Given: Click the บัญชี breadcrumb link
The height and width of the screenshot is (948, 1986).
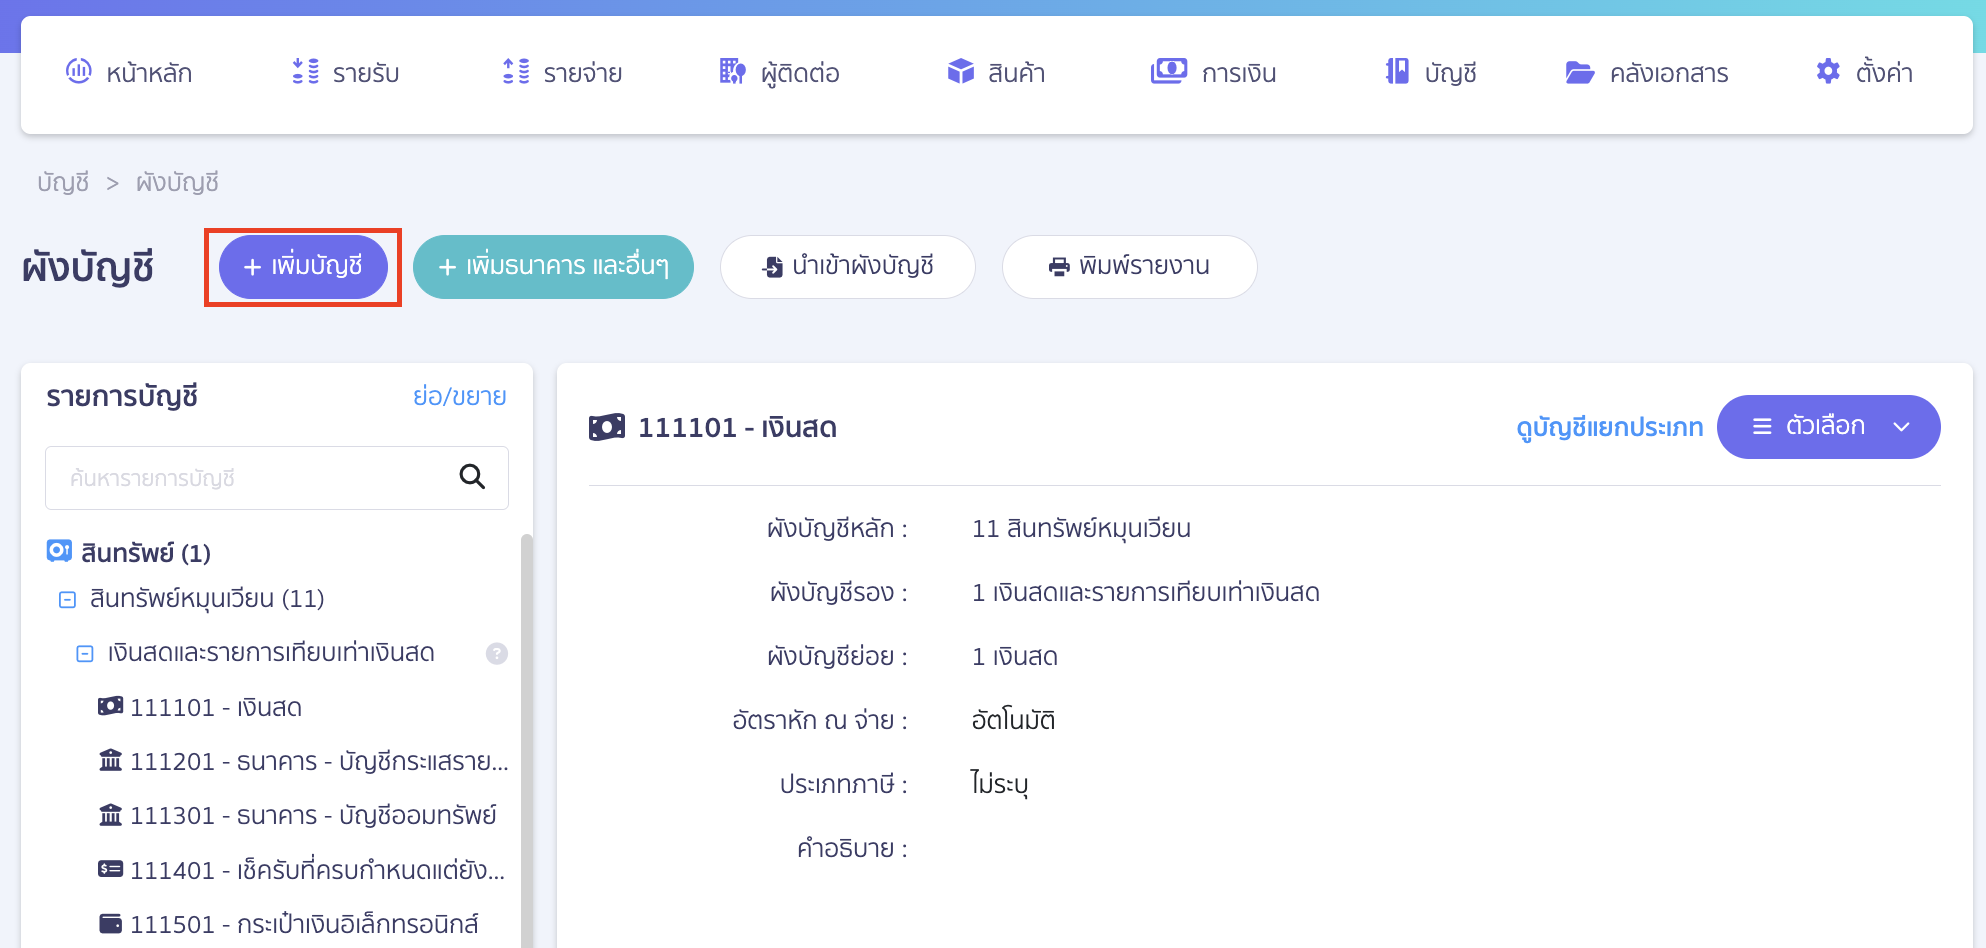Looking at the screenshot, I should pyautogui.click(x=63, y=182).
